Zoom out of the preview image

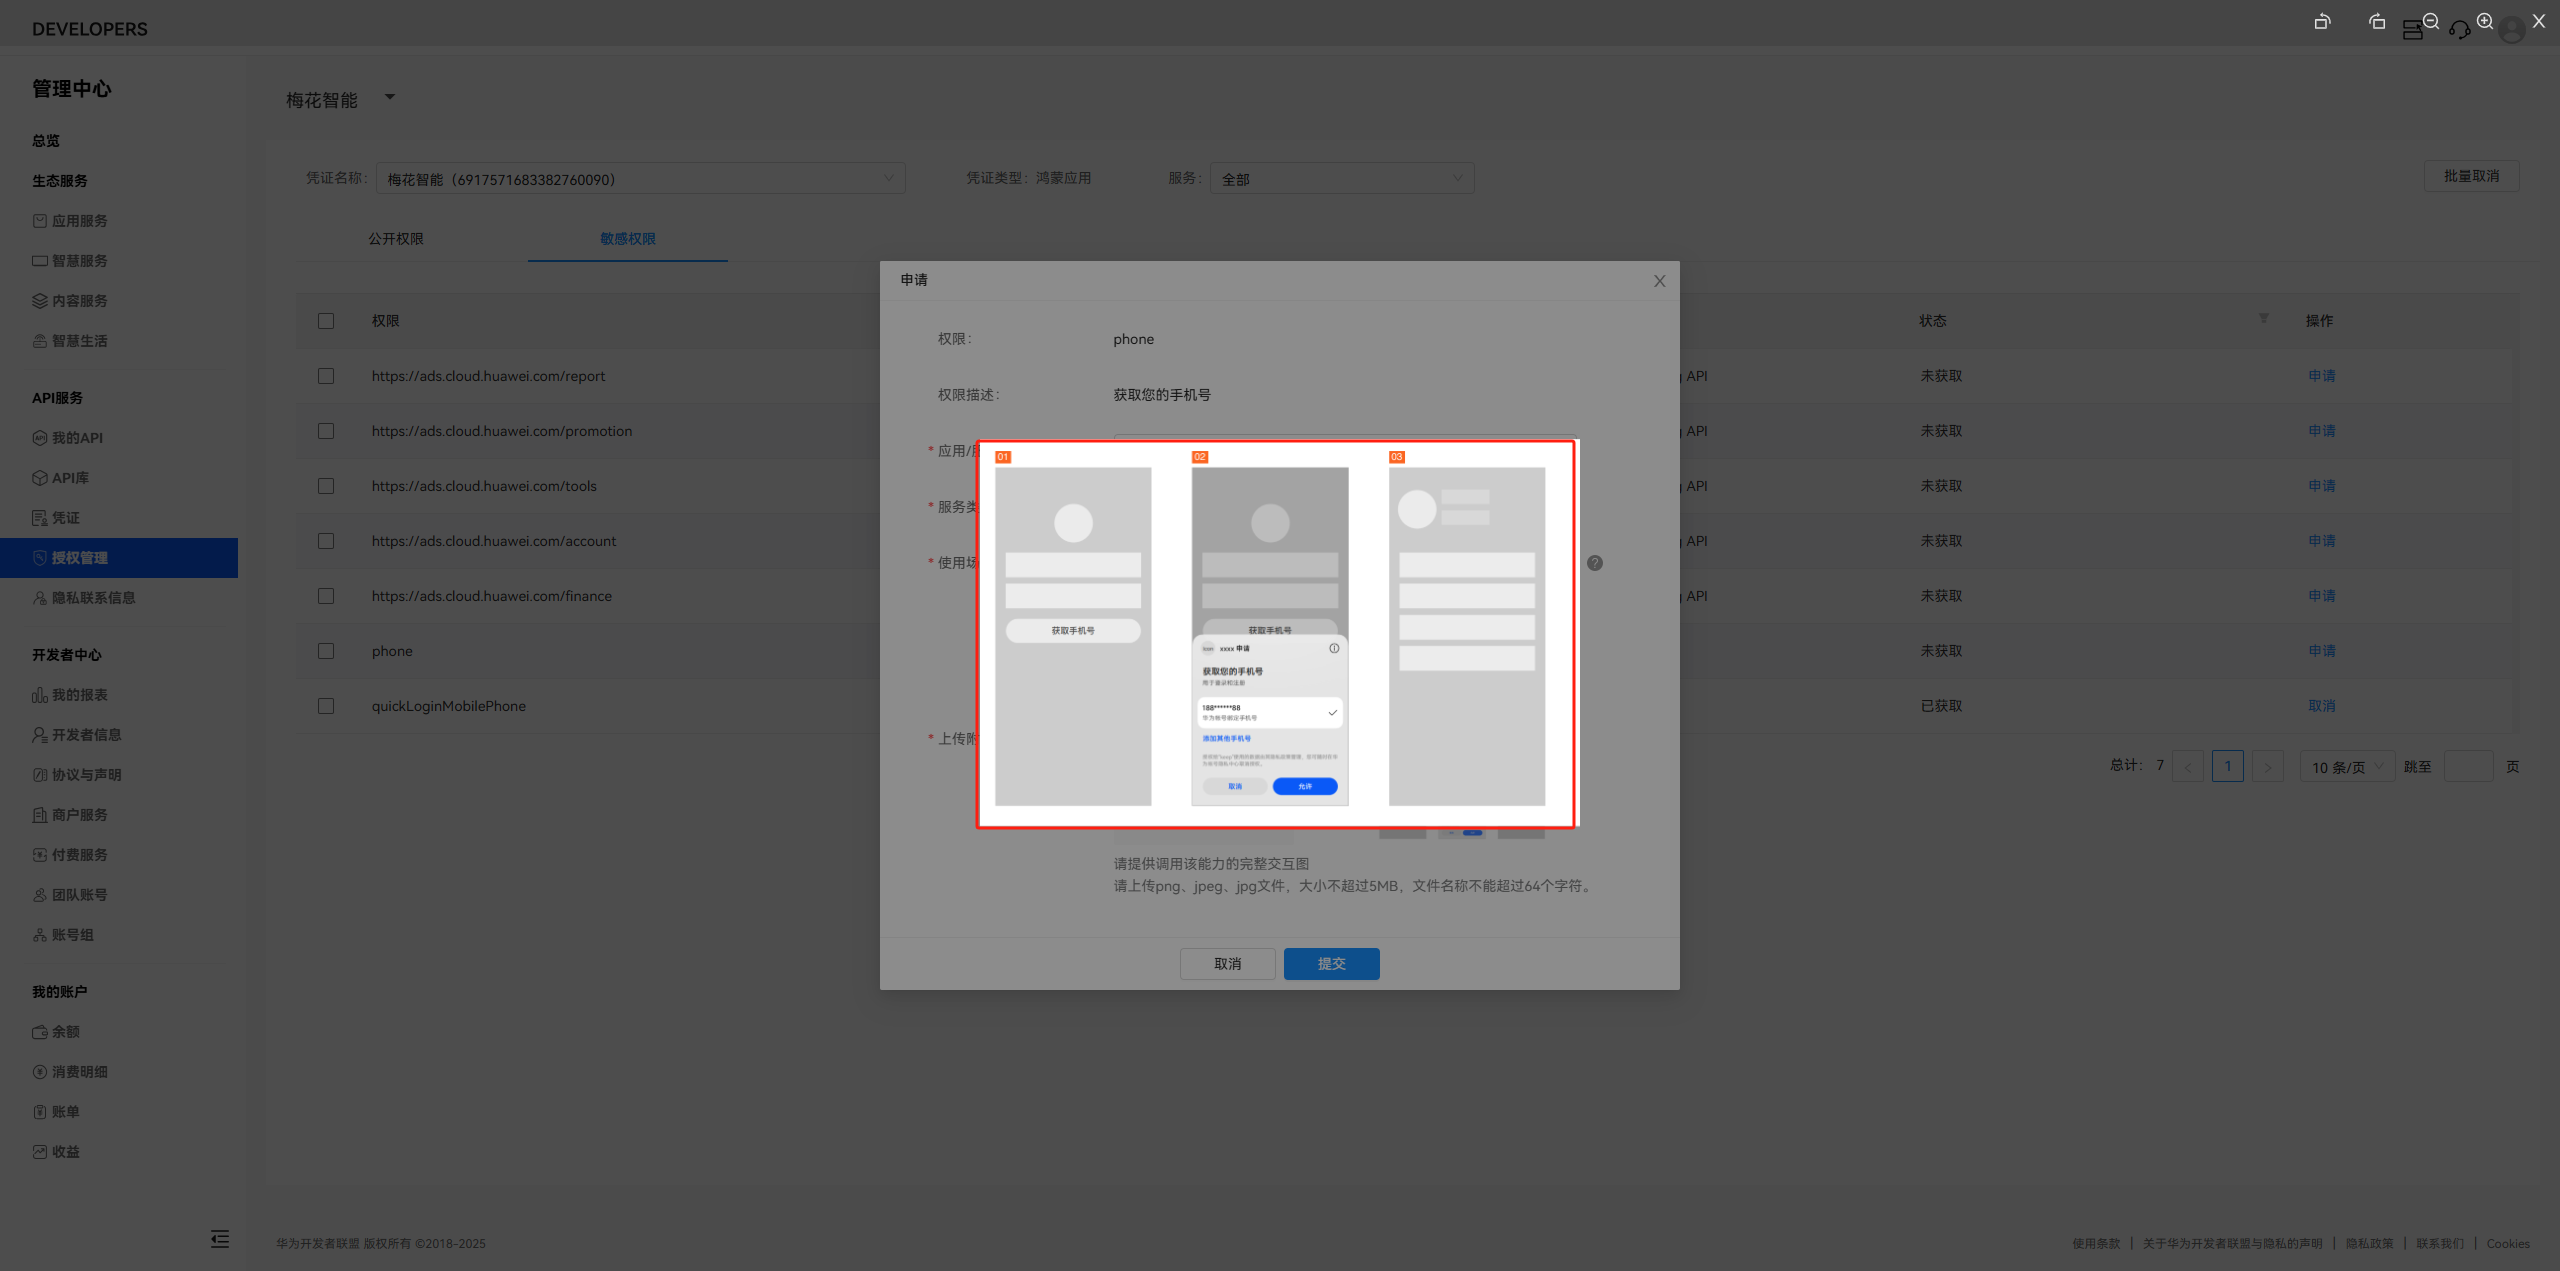2431,21
